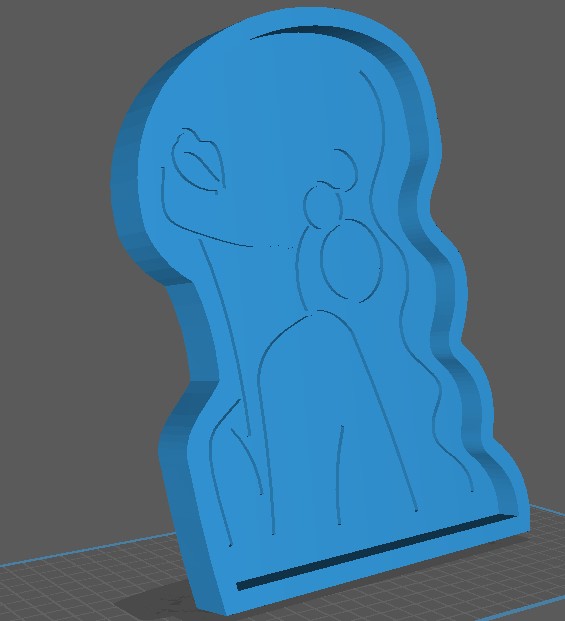Click the engraved lips on the model
Screen dimensions: 565x621
(198, 161)
